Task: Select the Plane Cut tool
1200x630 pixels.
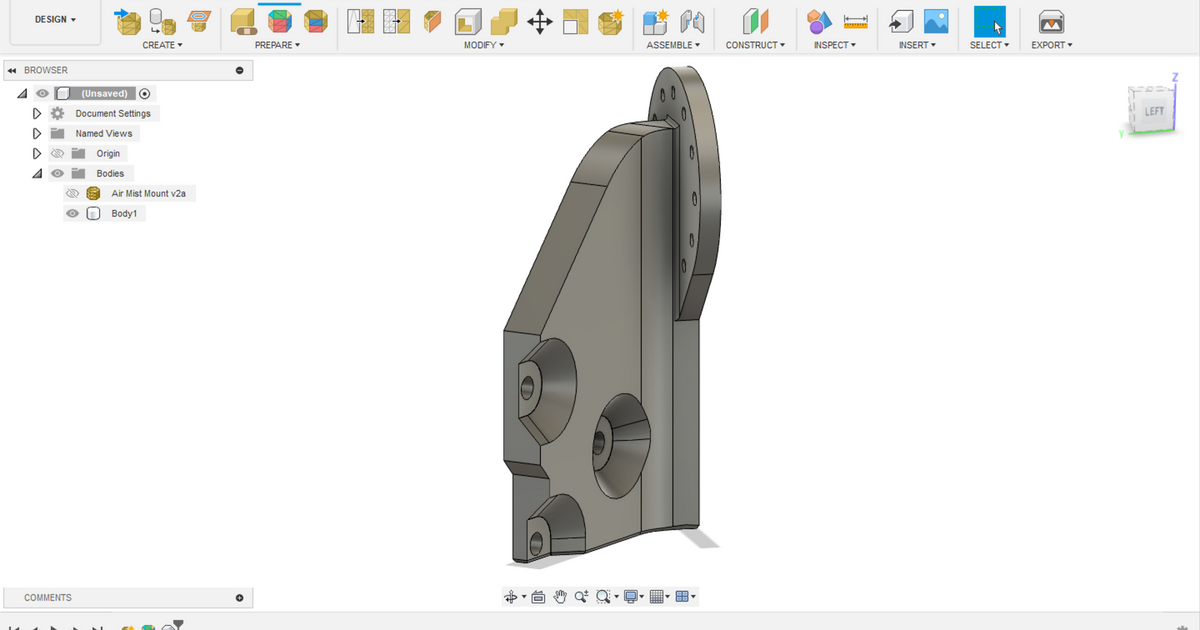Action: click(x=431, y=22)
